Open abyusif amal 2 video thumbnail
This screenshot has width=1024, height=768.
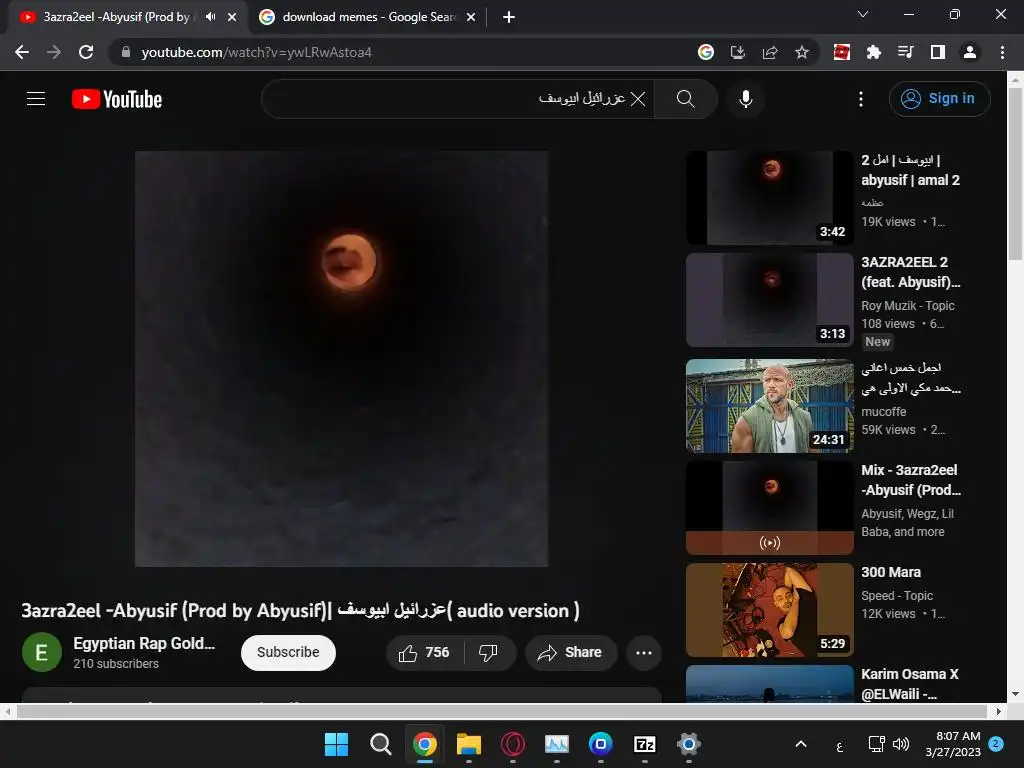coord(770,197)
